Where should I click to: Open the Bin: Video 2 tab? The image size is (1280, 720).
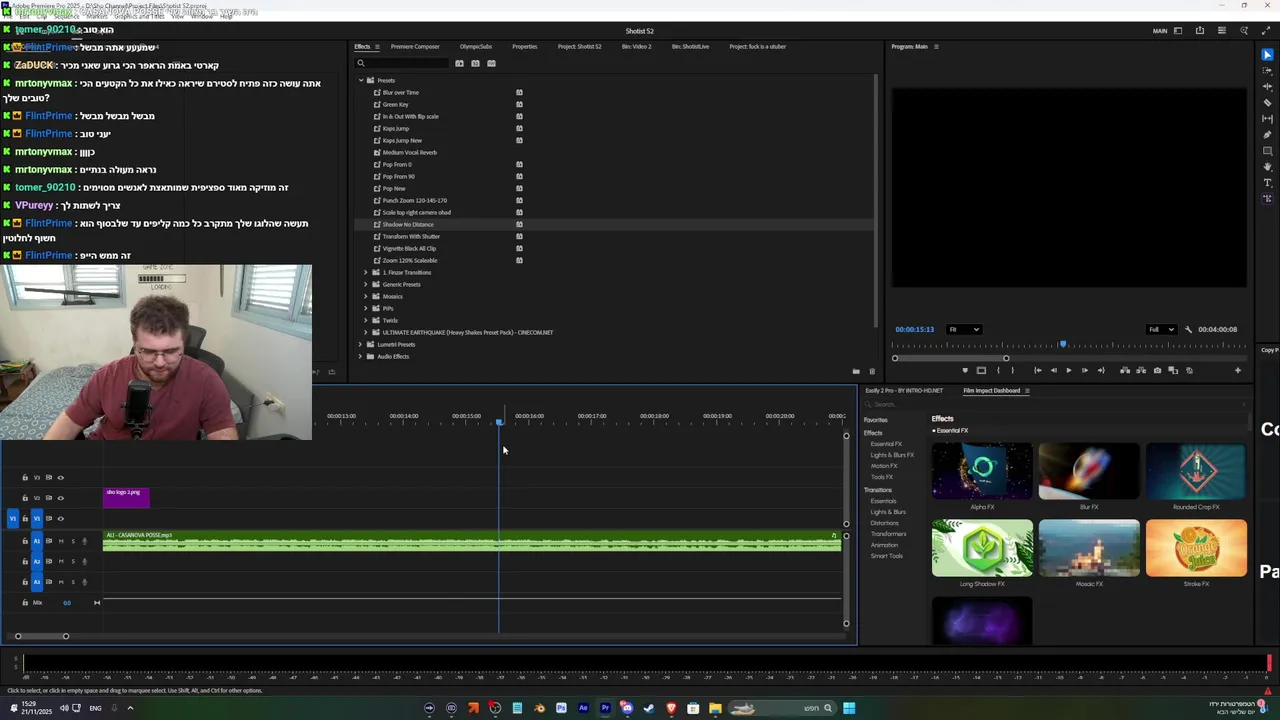[x=636, y=46]
